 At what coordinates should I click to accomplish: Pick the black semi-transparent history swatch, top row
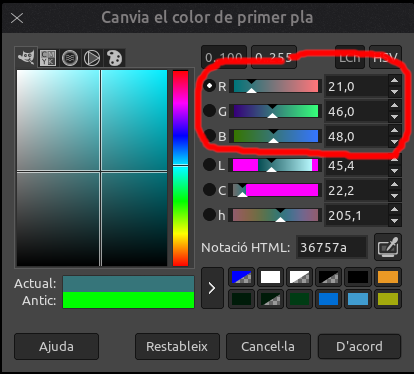tap(328, 277)
